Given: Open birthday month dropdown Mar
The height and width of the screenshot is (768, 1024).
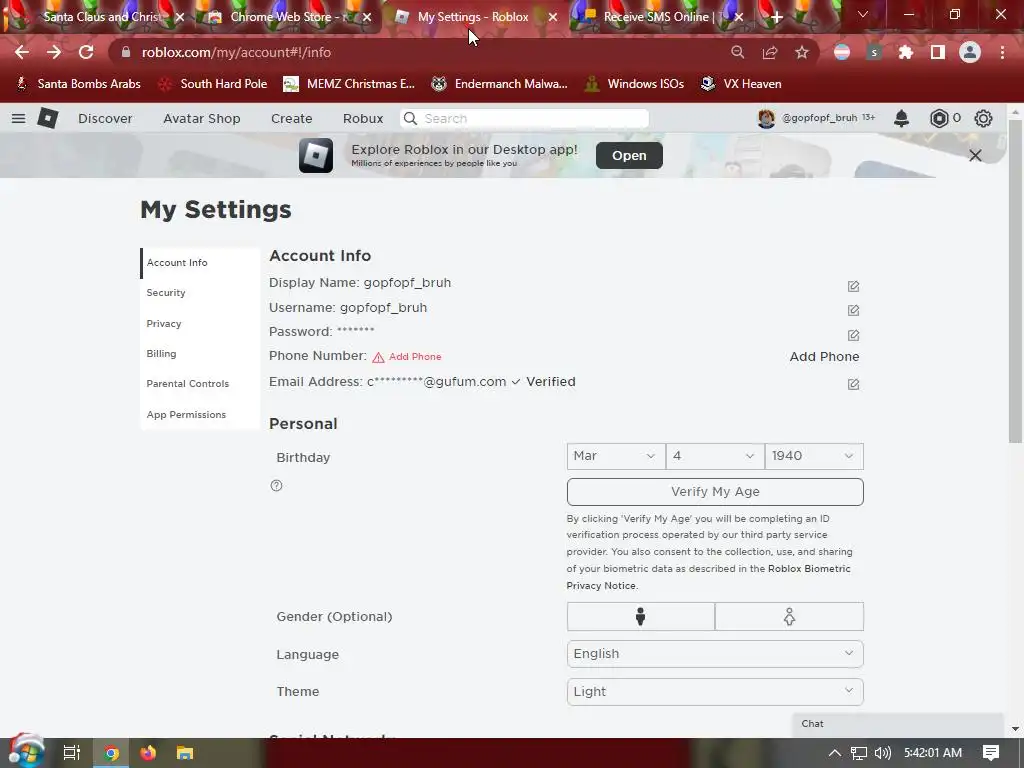Looking at the screenshot, I should [616, 456].
